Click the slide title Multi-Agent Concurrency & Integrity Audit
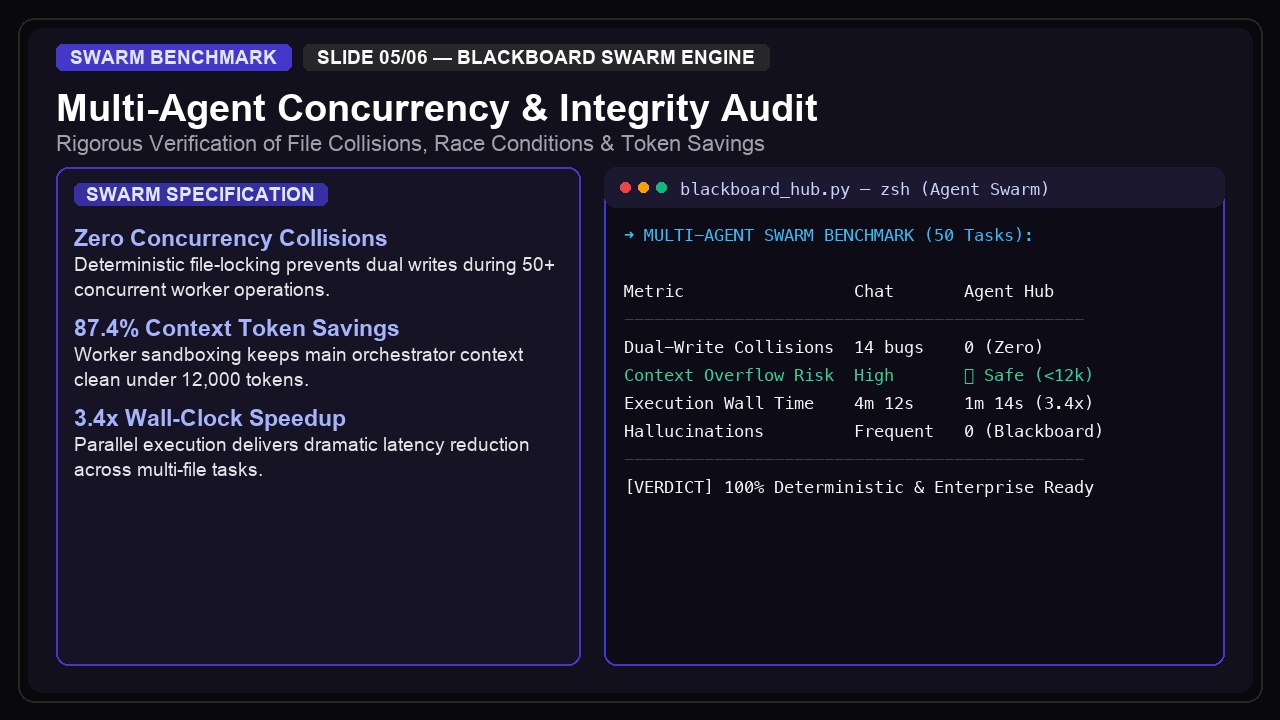Screen dimensions: 1280x720 [x=437, y=108]
